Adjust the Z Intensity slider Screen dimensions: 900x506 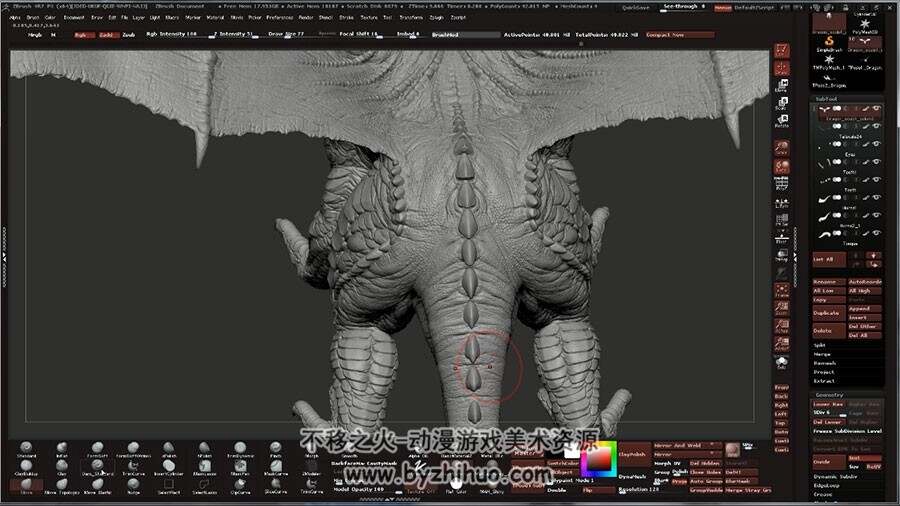pos(234,34)
